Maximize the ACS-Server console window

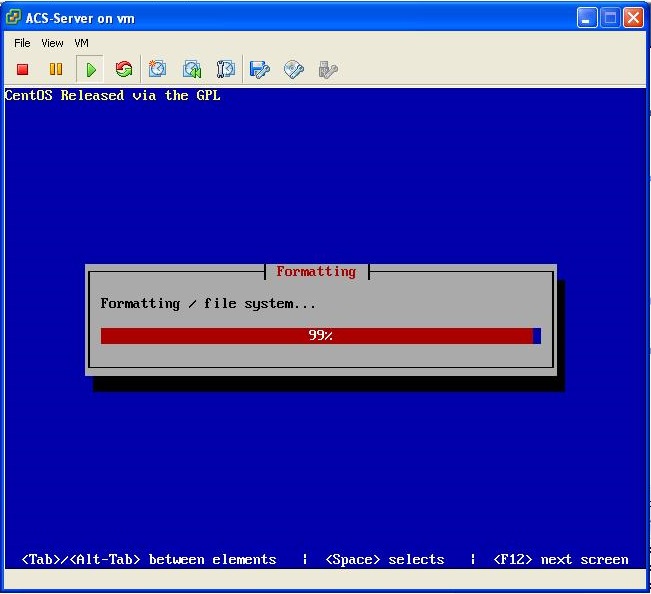point(610,18)
